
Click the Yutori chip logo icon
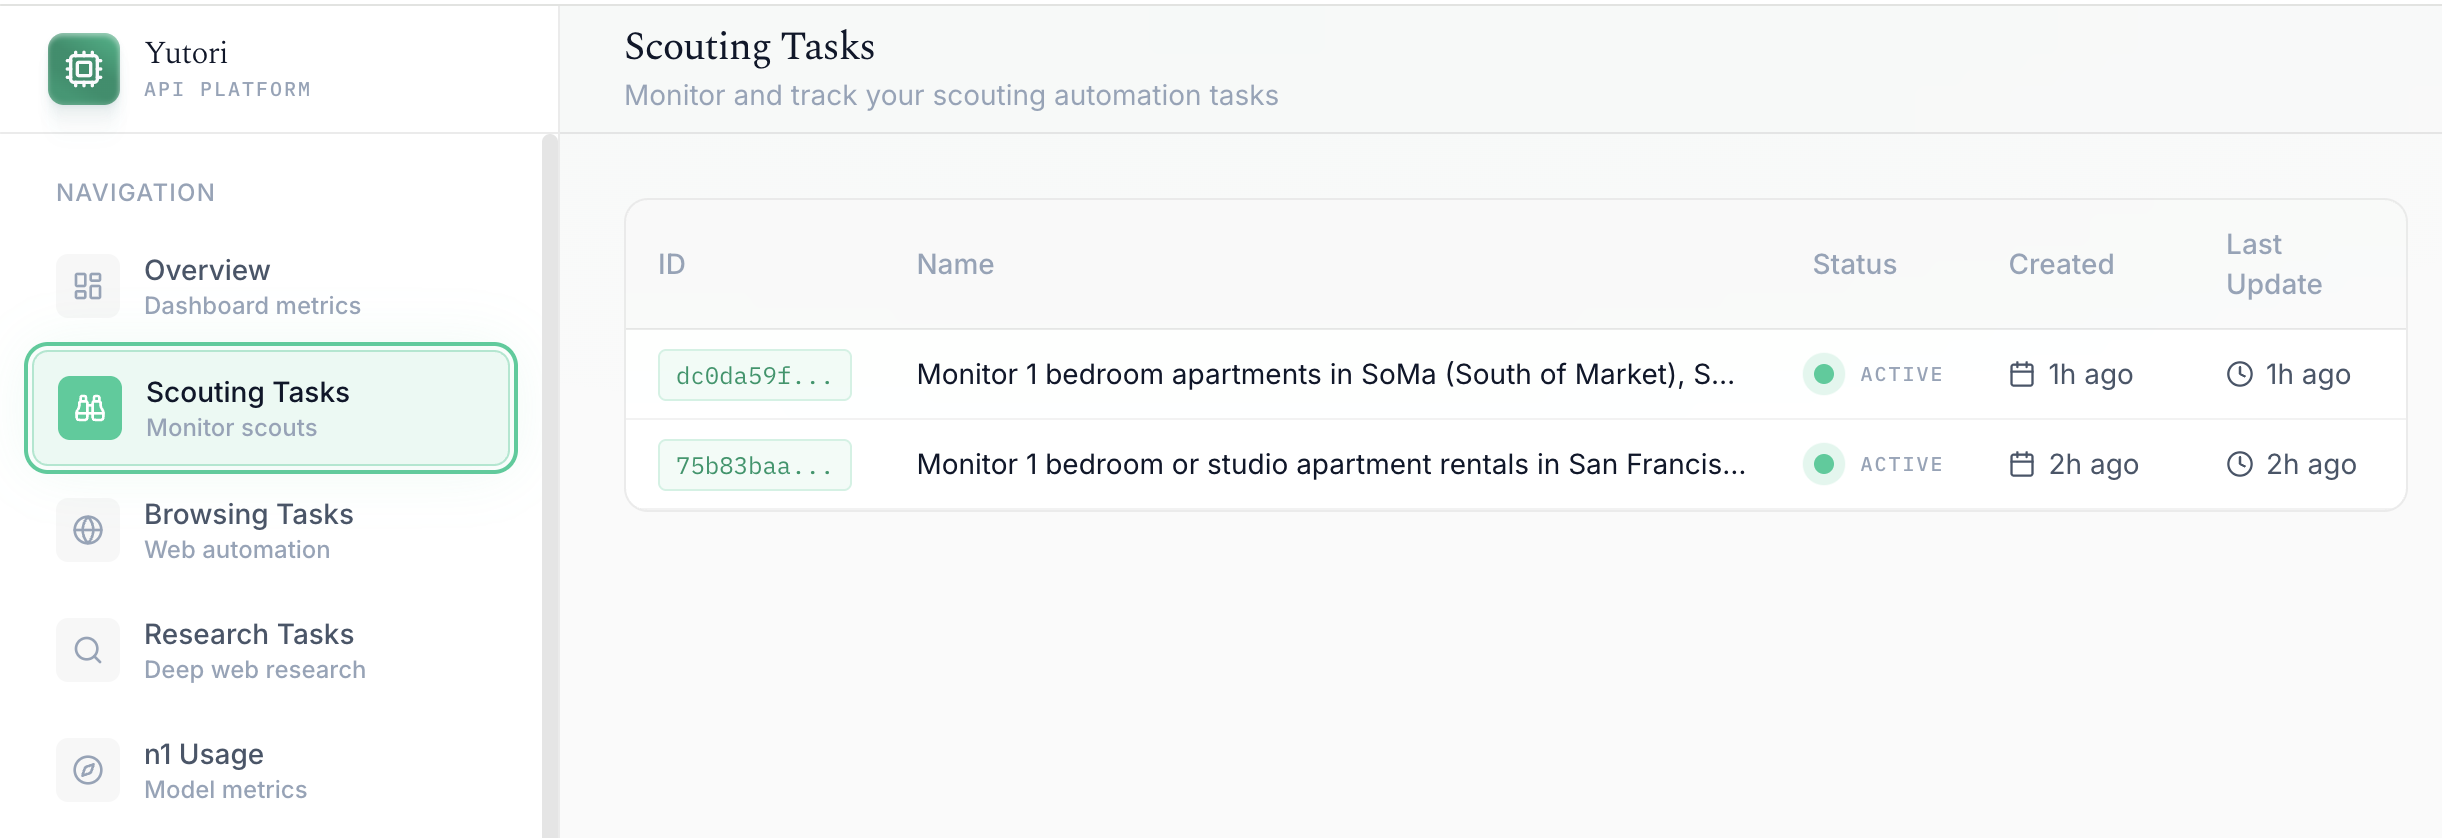pyautogui.click(x=84, y=69)
